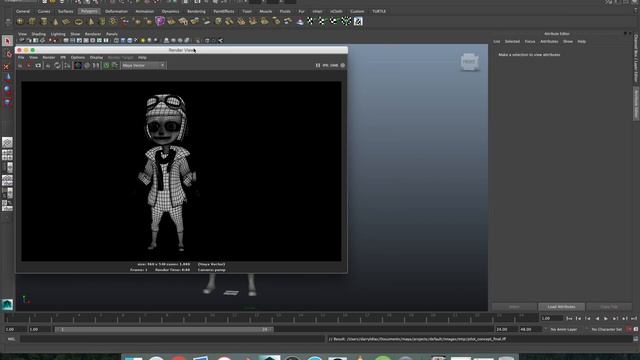Screen dimensions: 640x360
Task: Switch to the Curves shelf tab
Action: (x=44, y=11)
